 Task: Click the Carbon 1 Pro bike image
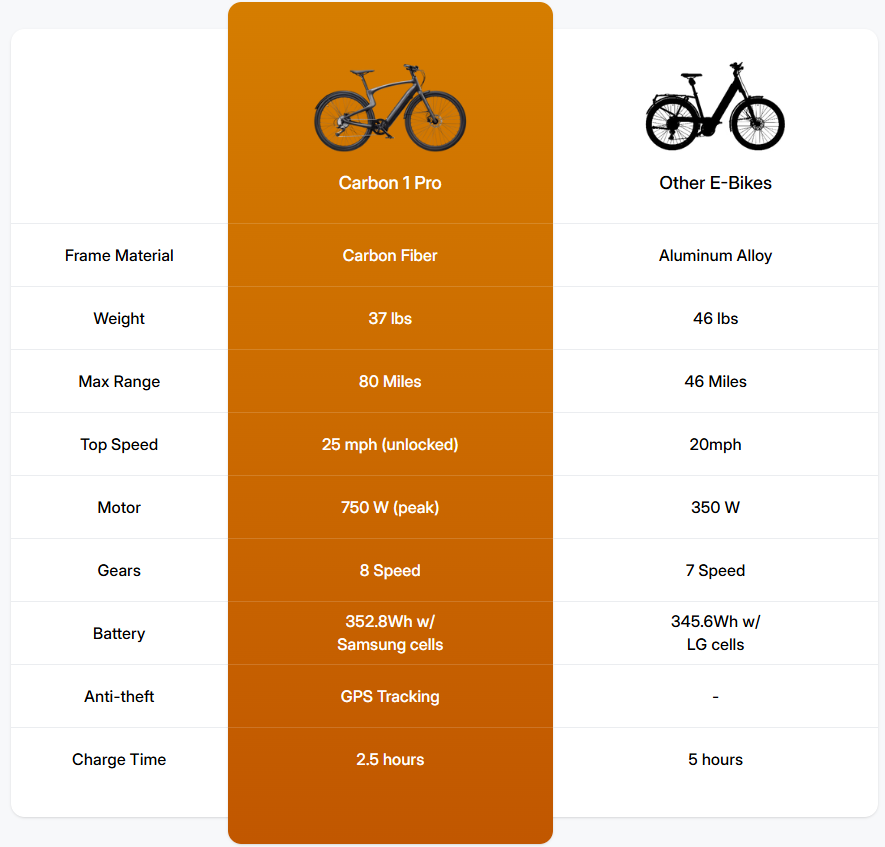coord(390,108)
